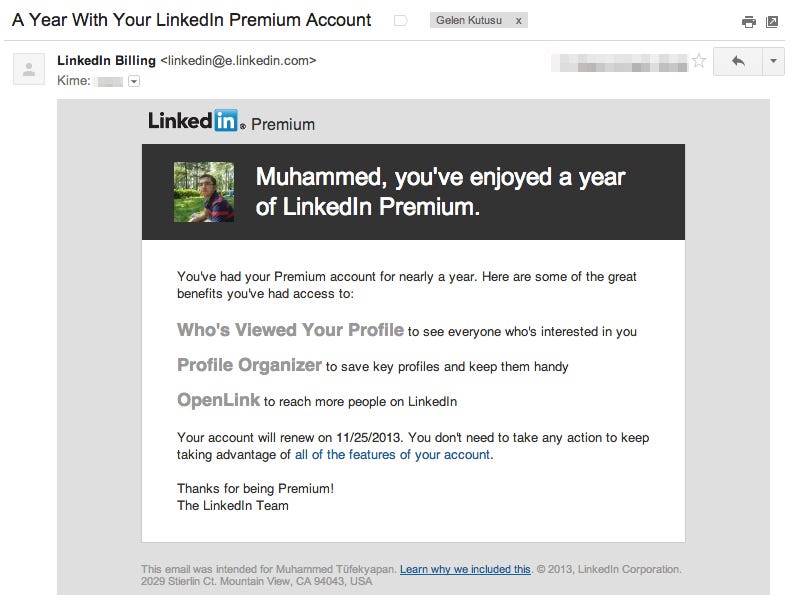Open 'all of the features of your account' link
The height and width of the screenshot is (595, 795).
pyautogui.click(x=392, y=455)
